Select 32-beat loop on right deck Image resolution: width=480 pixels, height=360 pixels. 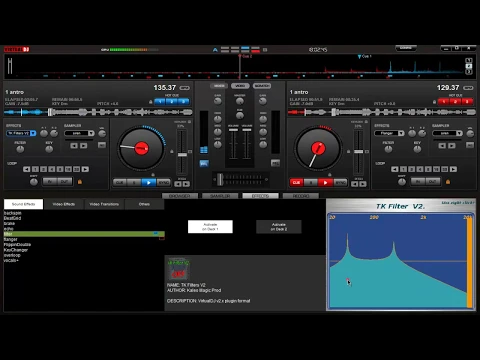point(445,169)
